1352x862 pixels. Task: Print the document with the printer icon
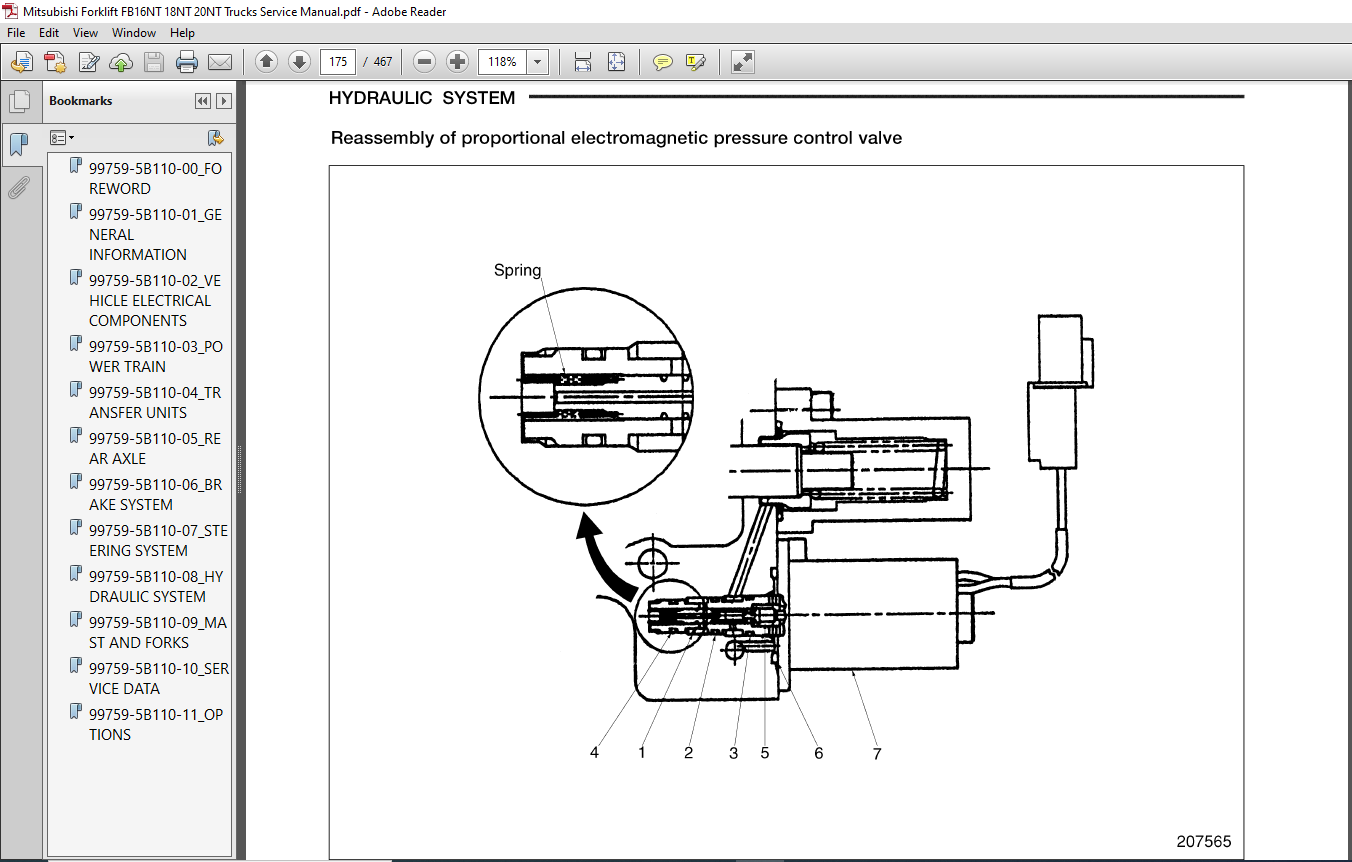187,62
